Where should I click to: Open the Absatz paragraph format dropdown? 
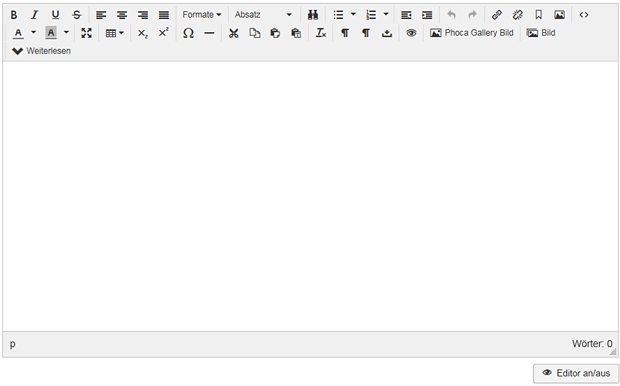(263, 15)
